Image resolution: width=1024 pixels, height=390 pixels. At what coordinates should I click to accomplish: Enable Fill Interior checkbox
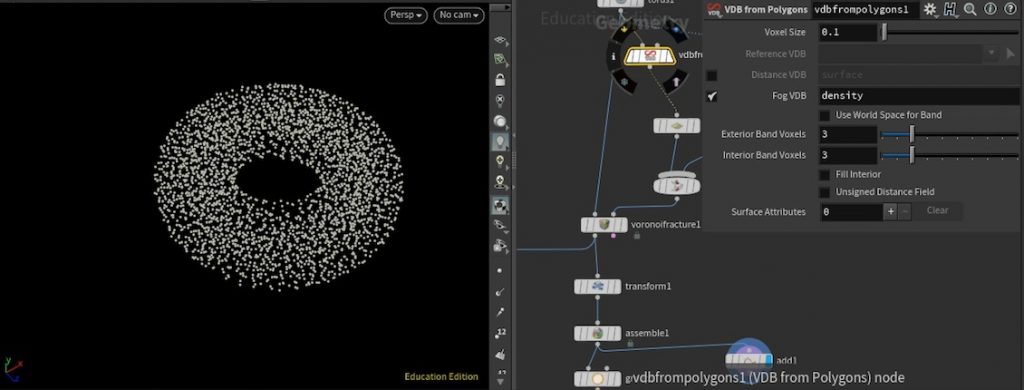[825, 175]
